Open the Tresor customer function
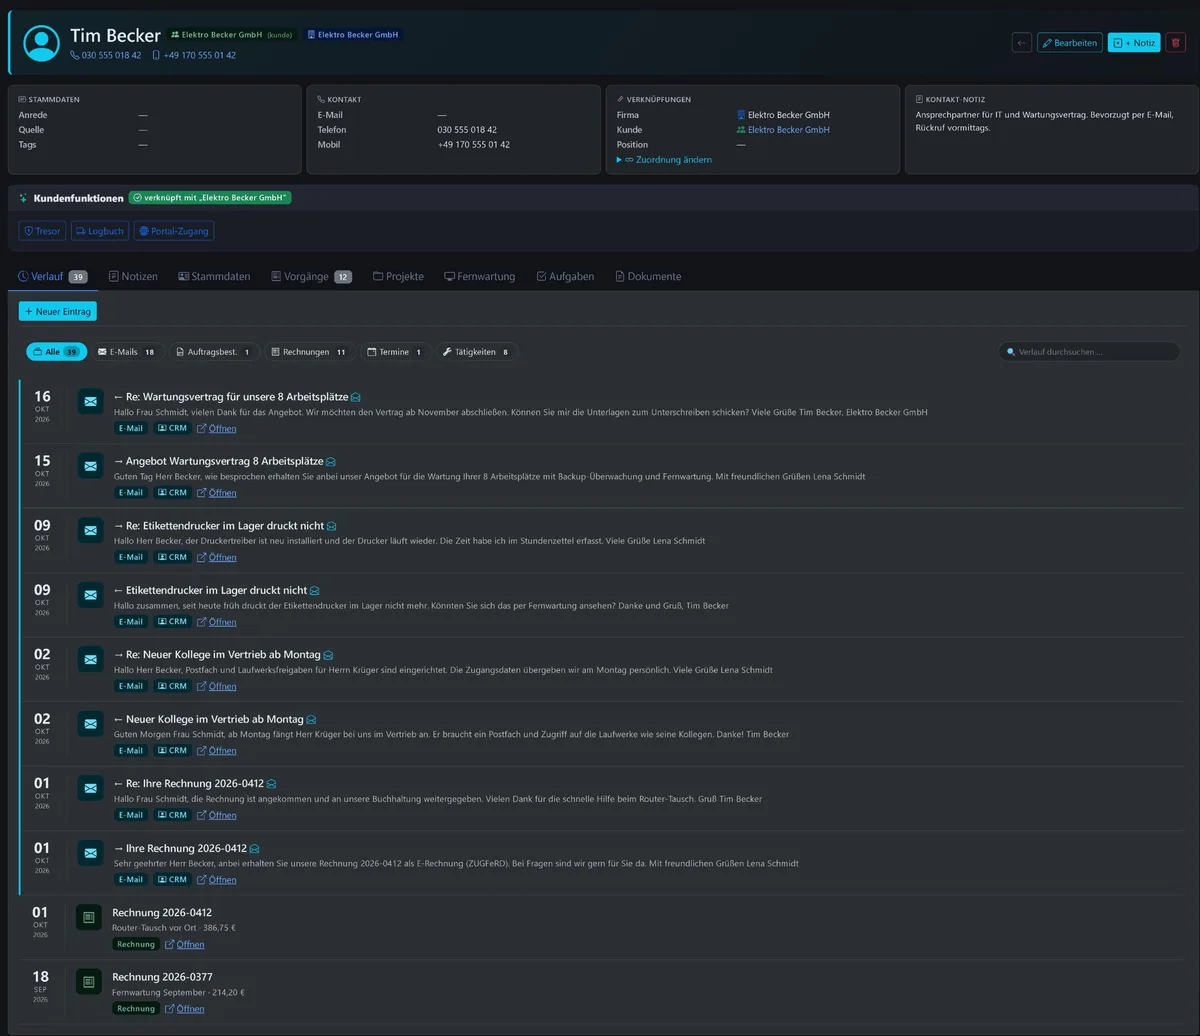 pos(42,231)
